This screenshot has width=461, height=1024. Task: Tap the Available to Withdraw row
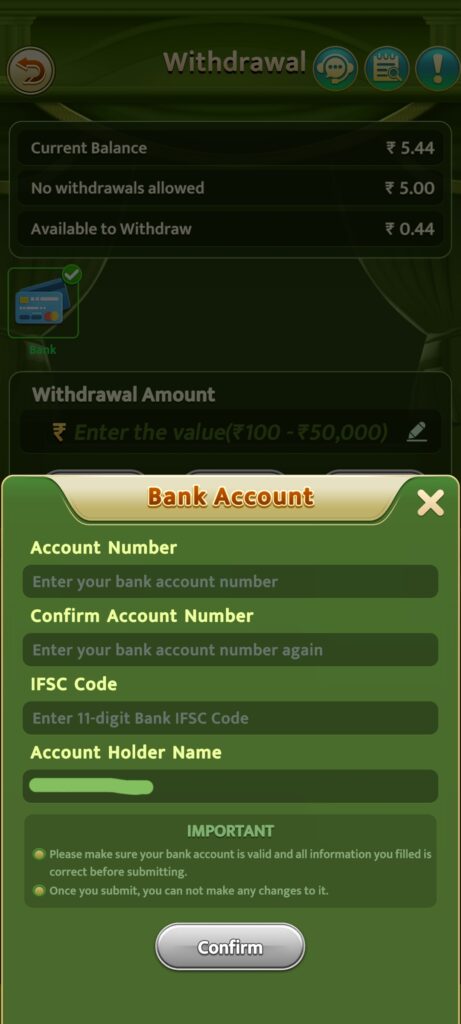coord(232,229)
